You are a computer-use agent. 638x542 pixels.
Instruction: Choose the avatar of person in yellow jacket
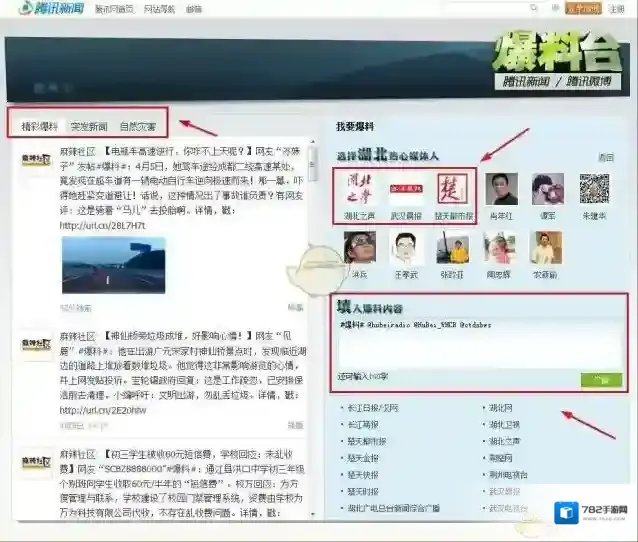(452, 247)
